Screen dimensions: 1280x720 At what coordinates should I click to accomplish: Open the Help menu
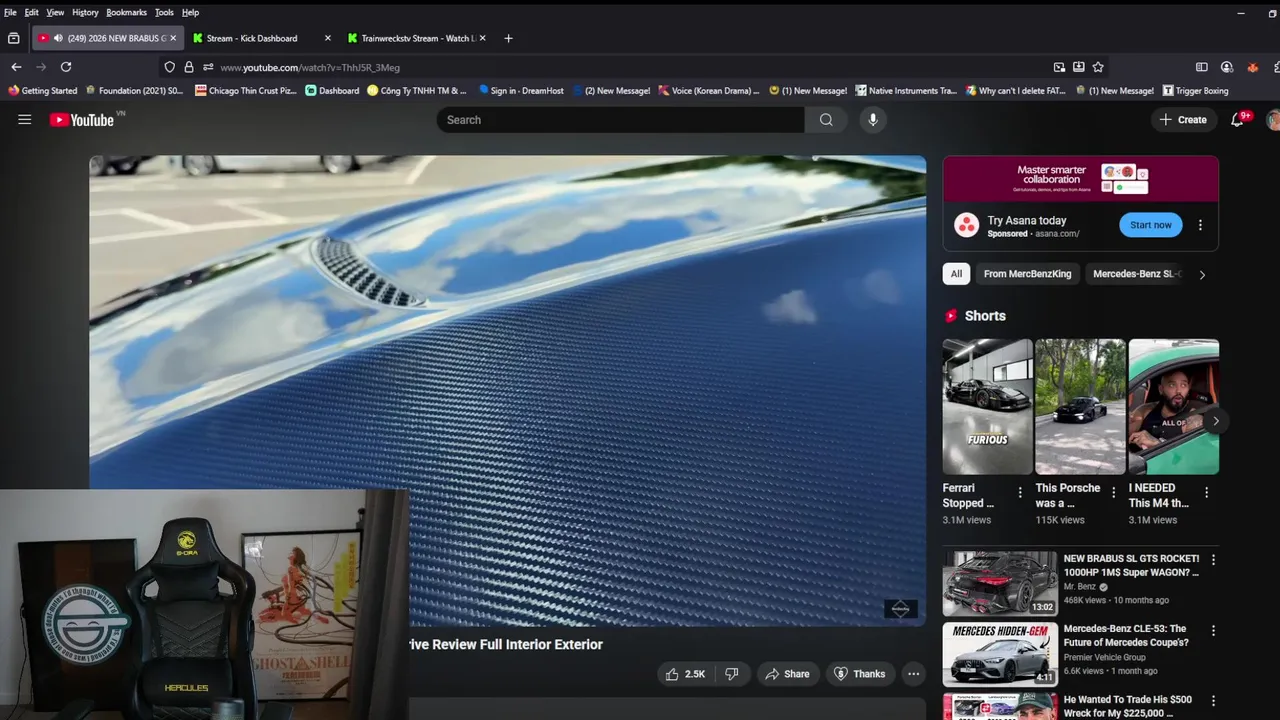(190, 12)
